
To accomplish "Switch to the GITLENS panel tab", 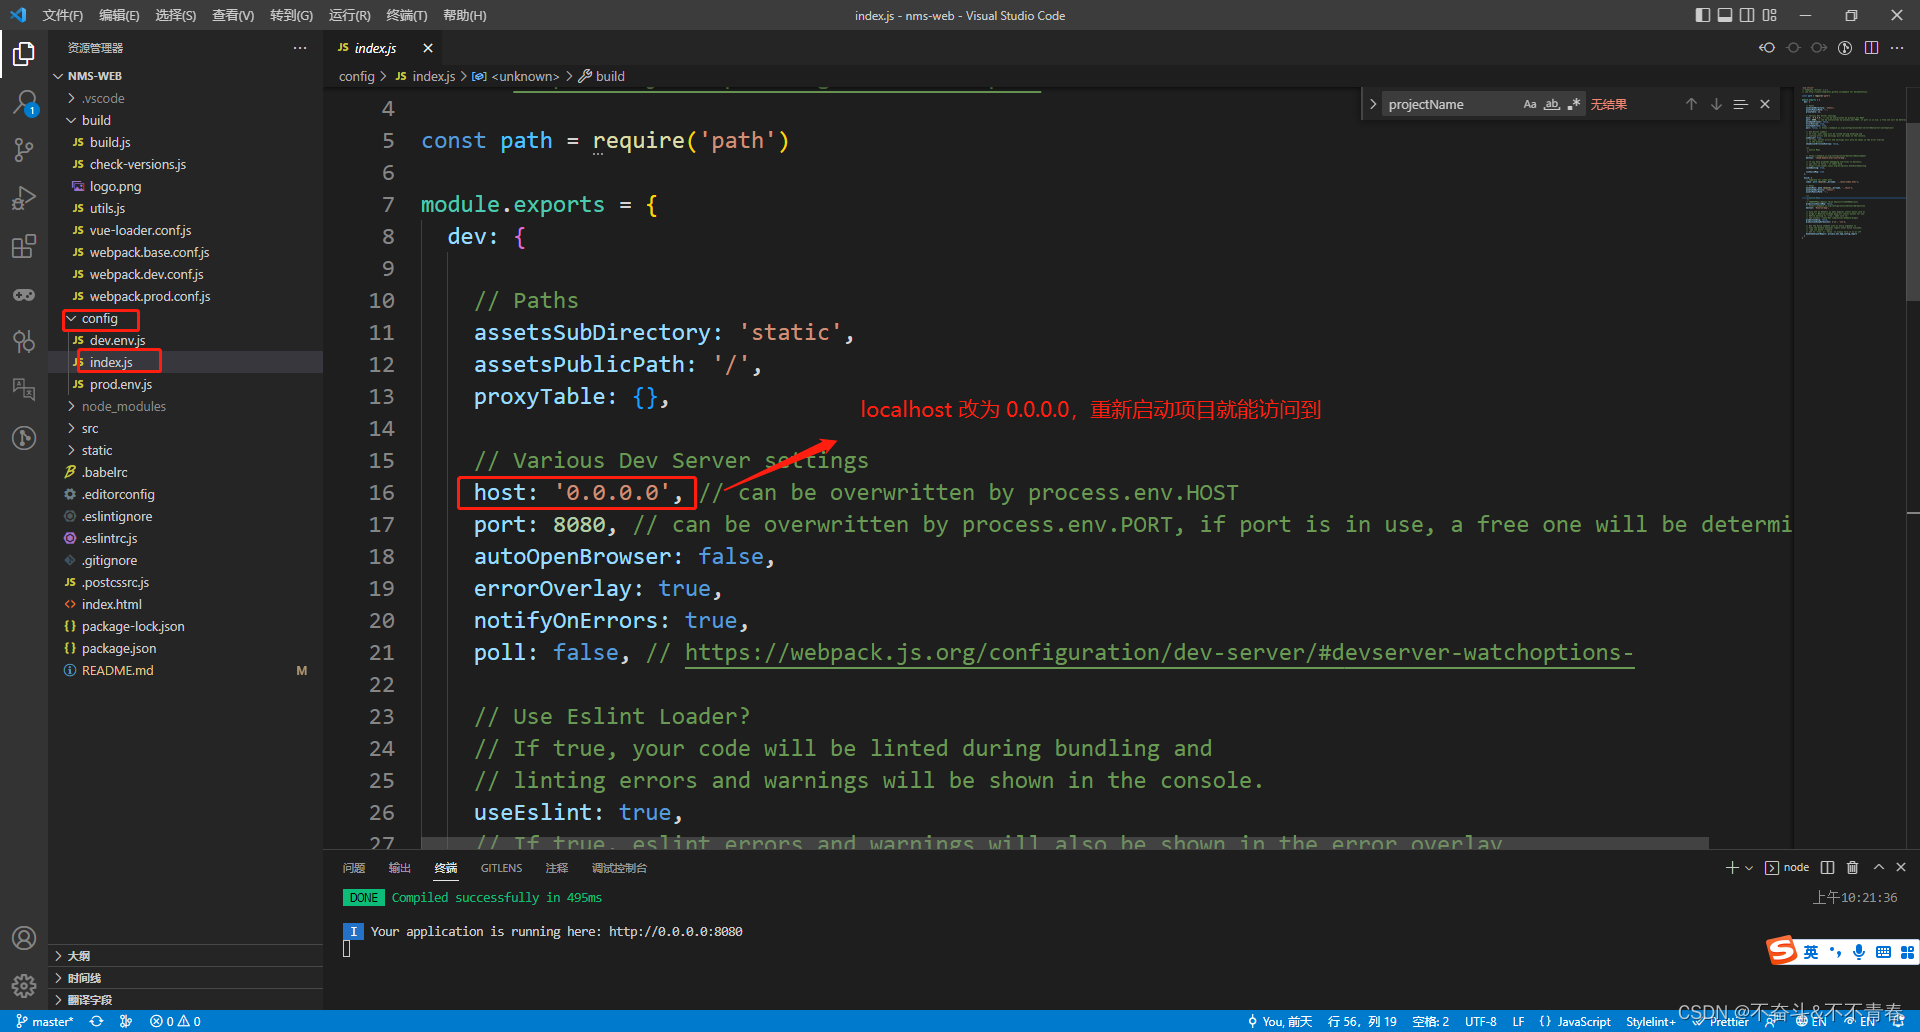I will [501, 868].
